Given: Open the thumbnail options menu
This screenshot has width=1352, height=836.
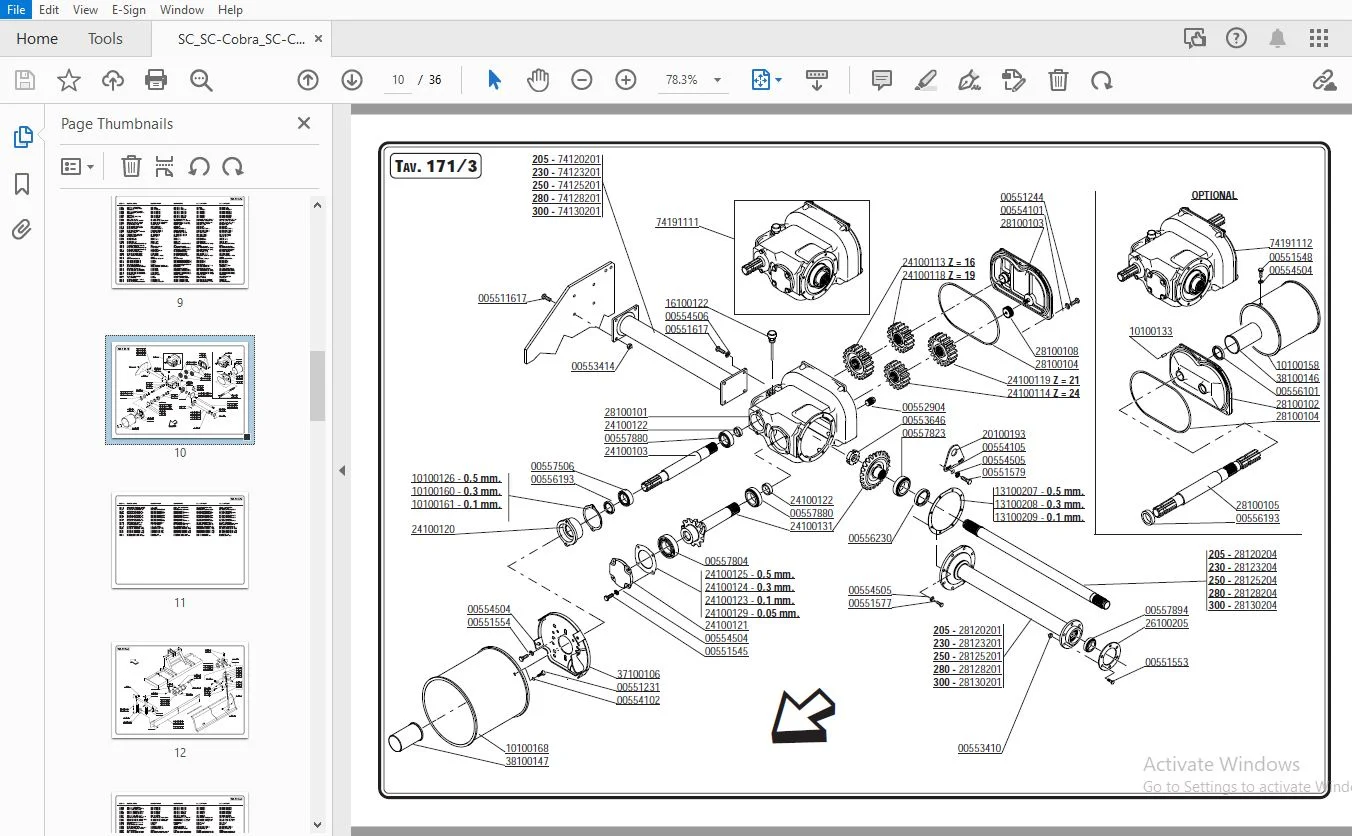Looking at the screenshot, I should tap(77, 167).
